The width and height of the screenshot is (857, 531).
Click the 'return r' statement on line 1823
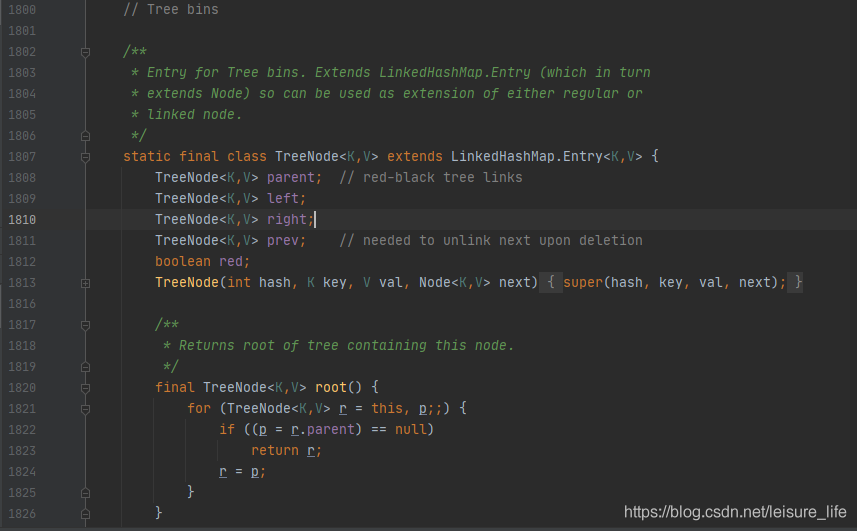[x=284, y=451]
